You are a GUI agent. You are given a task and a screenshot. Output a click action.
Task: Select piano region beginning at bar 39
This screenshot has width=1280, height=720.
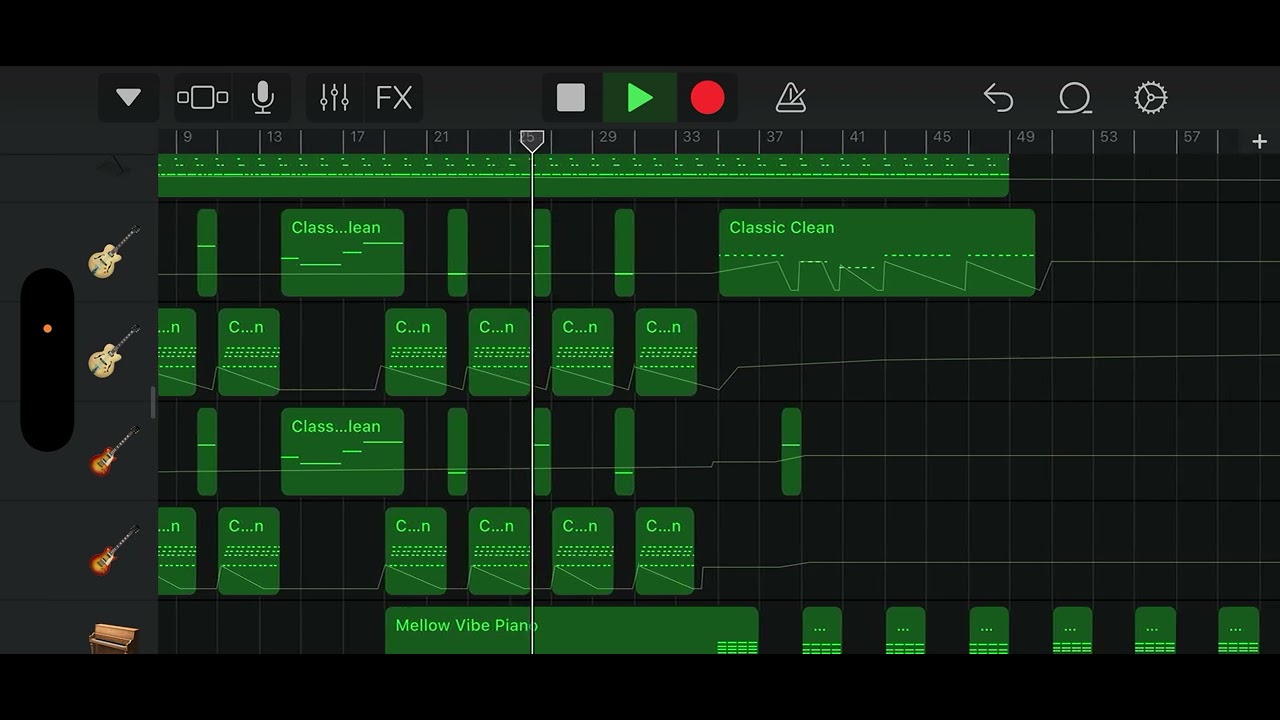tap(822, 631)
